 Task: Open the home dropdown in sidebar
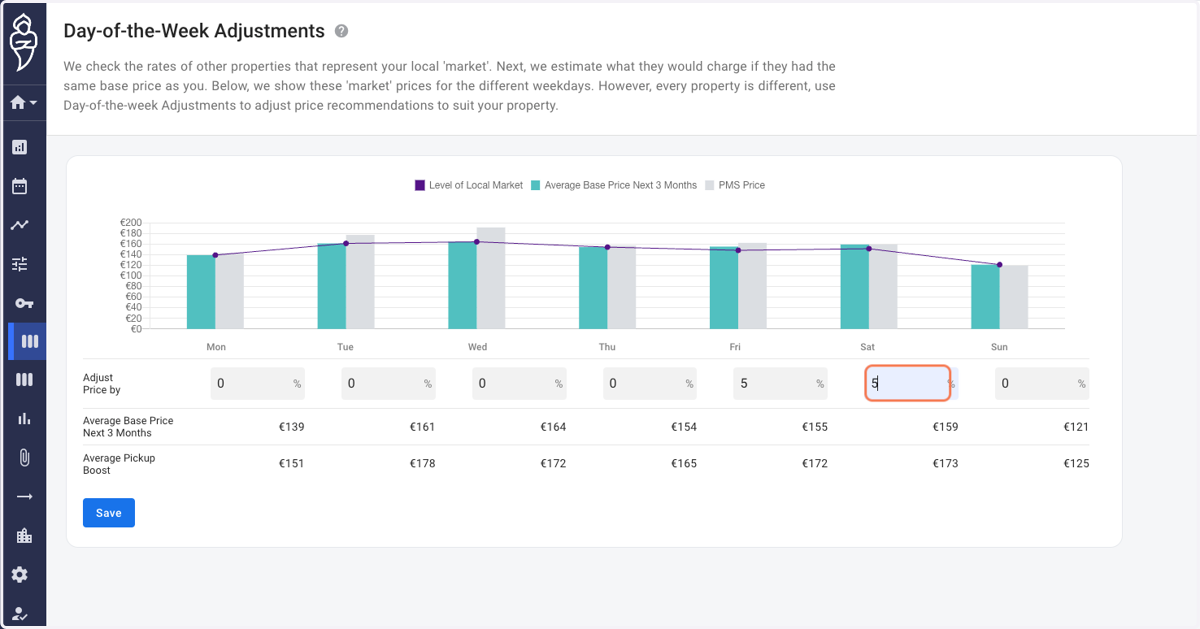[x=23, y=102]
